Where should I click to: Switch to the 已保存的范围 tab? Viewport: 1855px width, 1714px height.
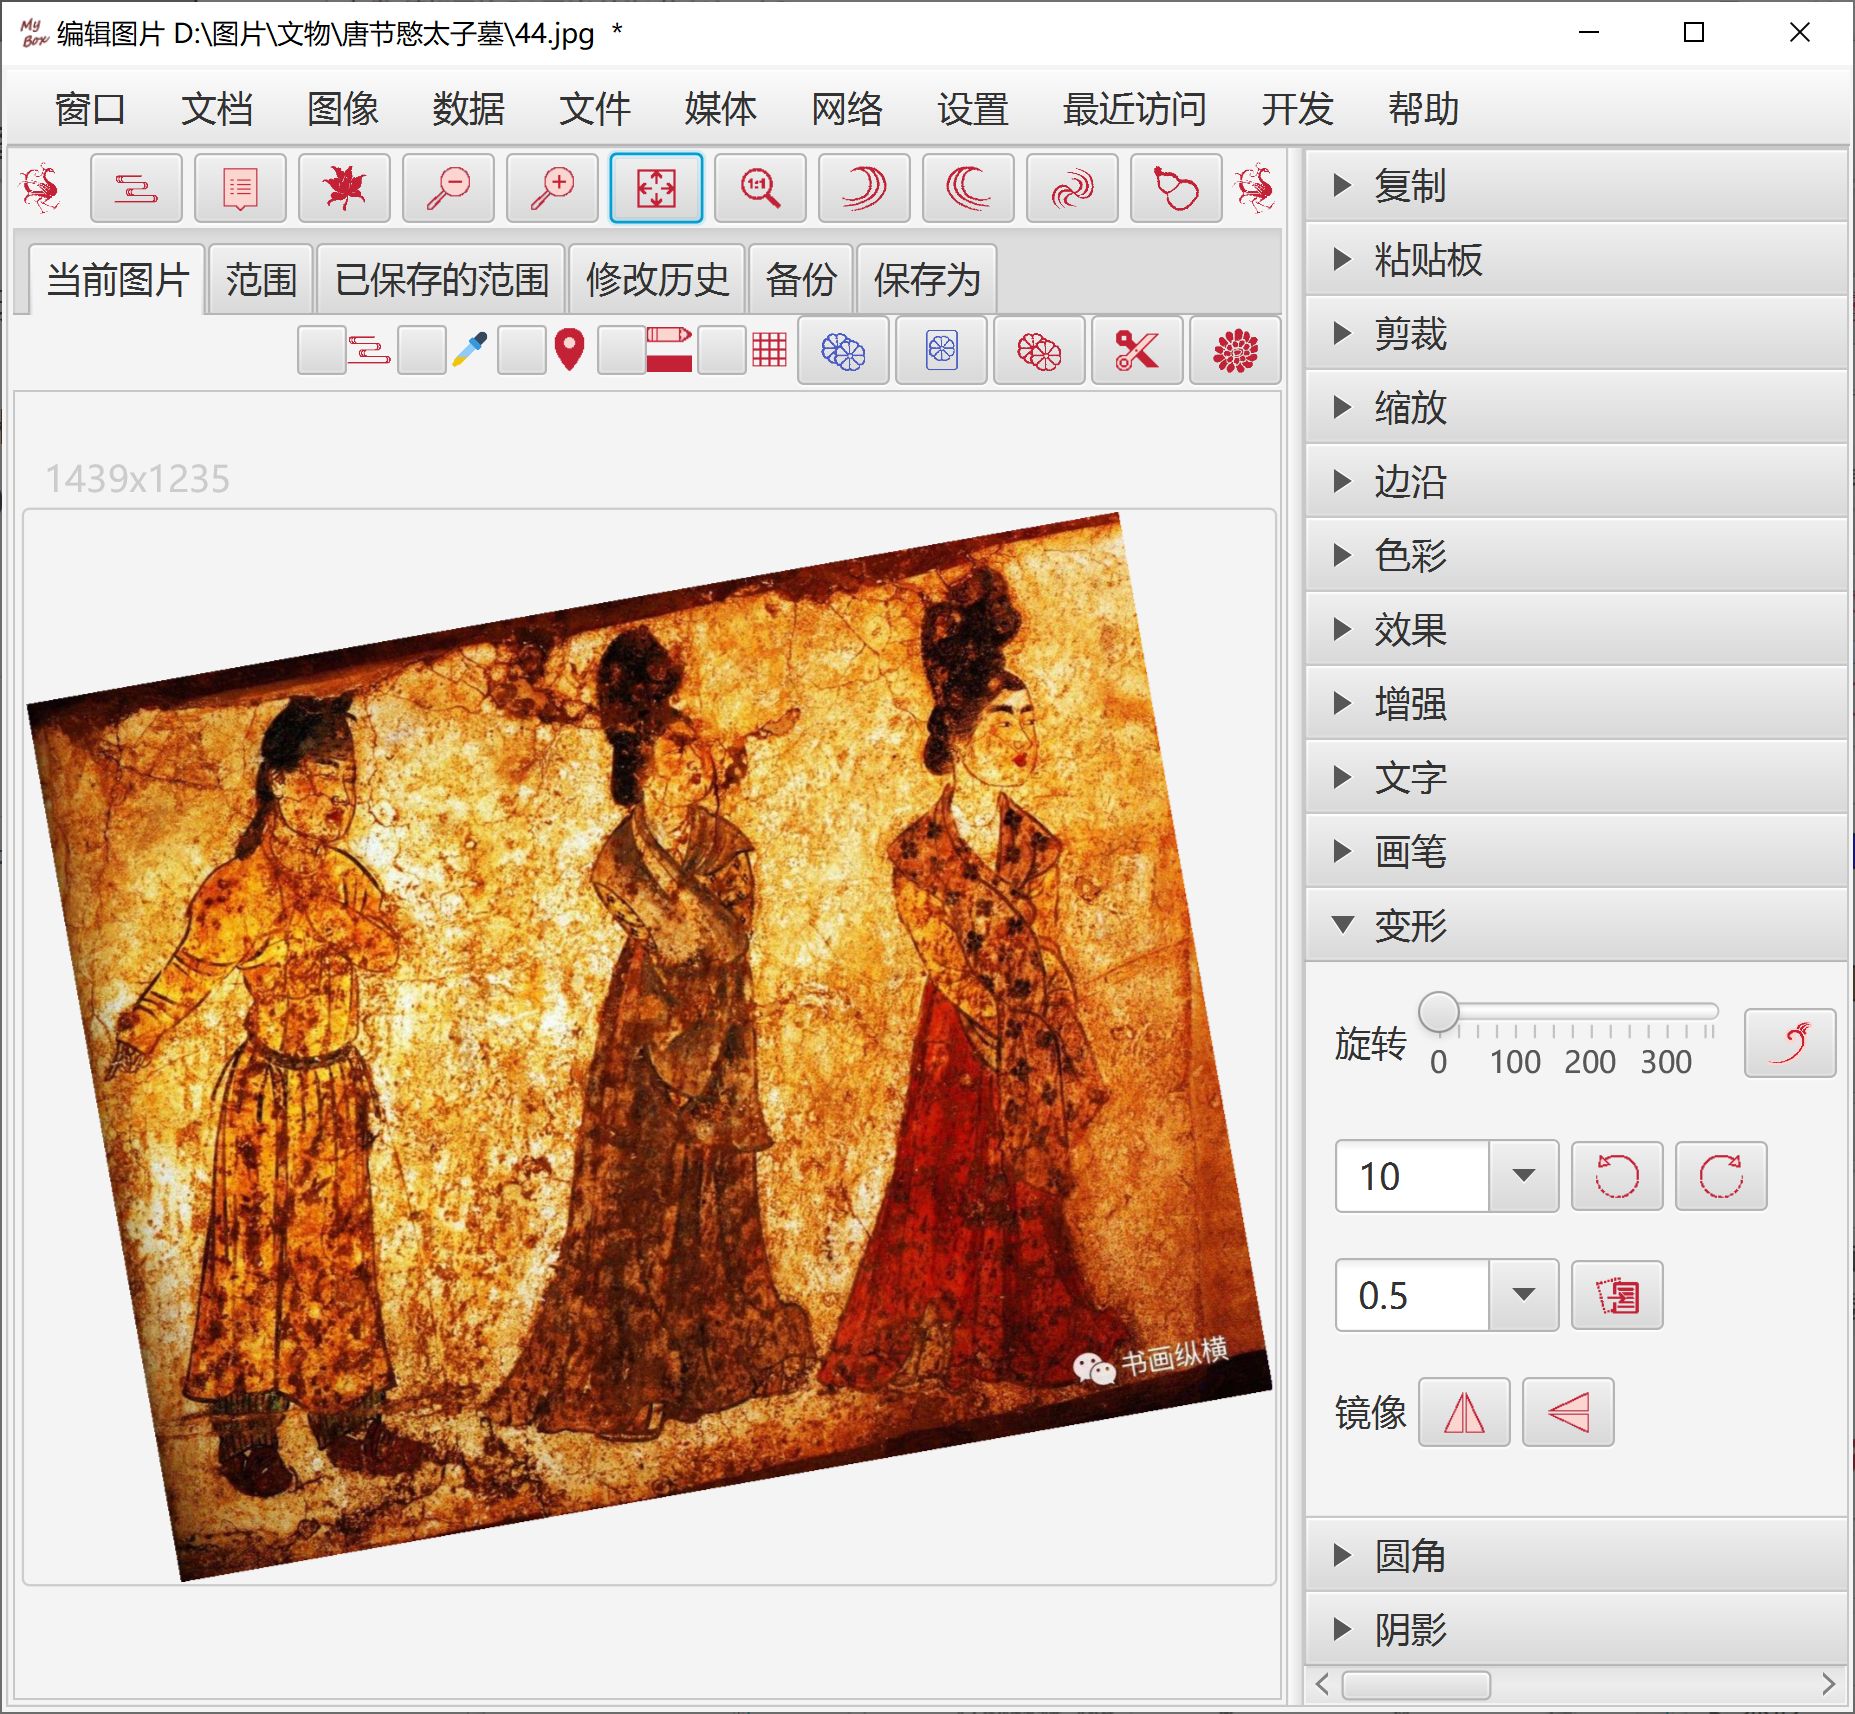pyautogui.click(x=442, y=280)
